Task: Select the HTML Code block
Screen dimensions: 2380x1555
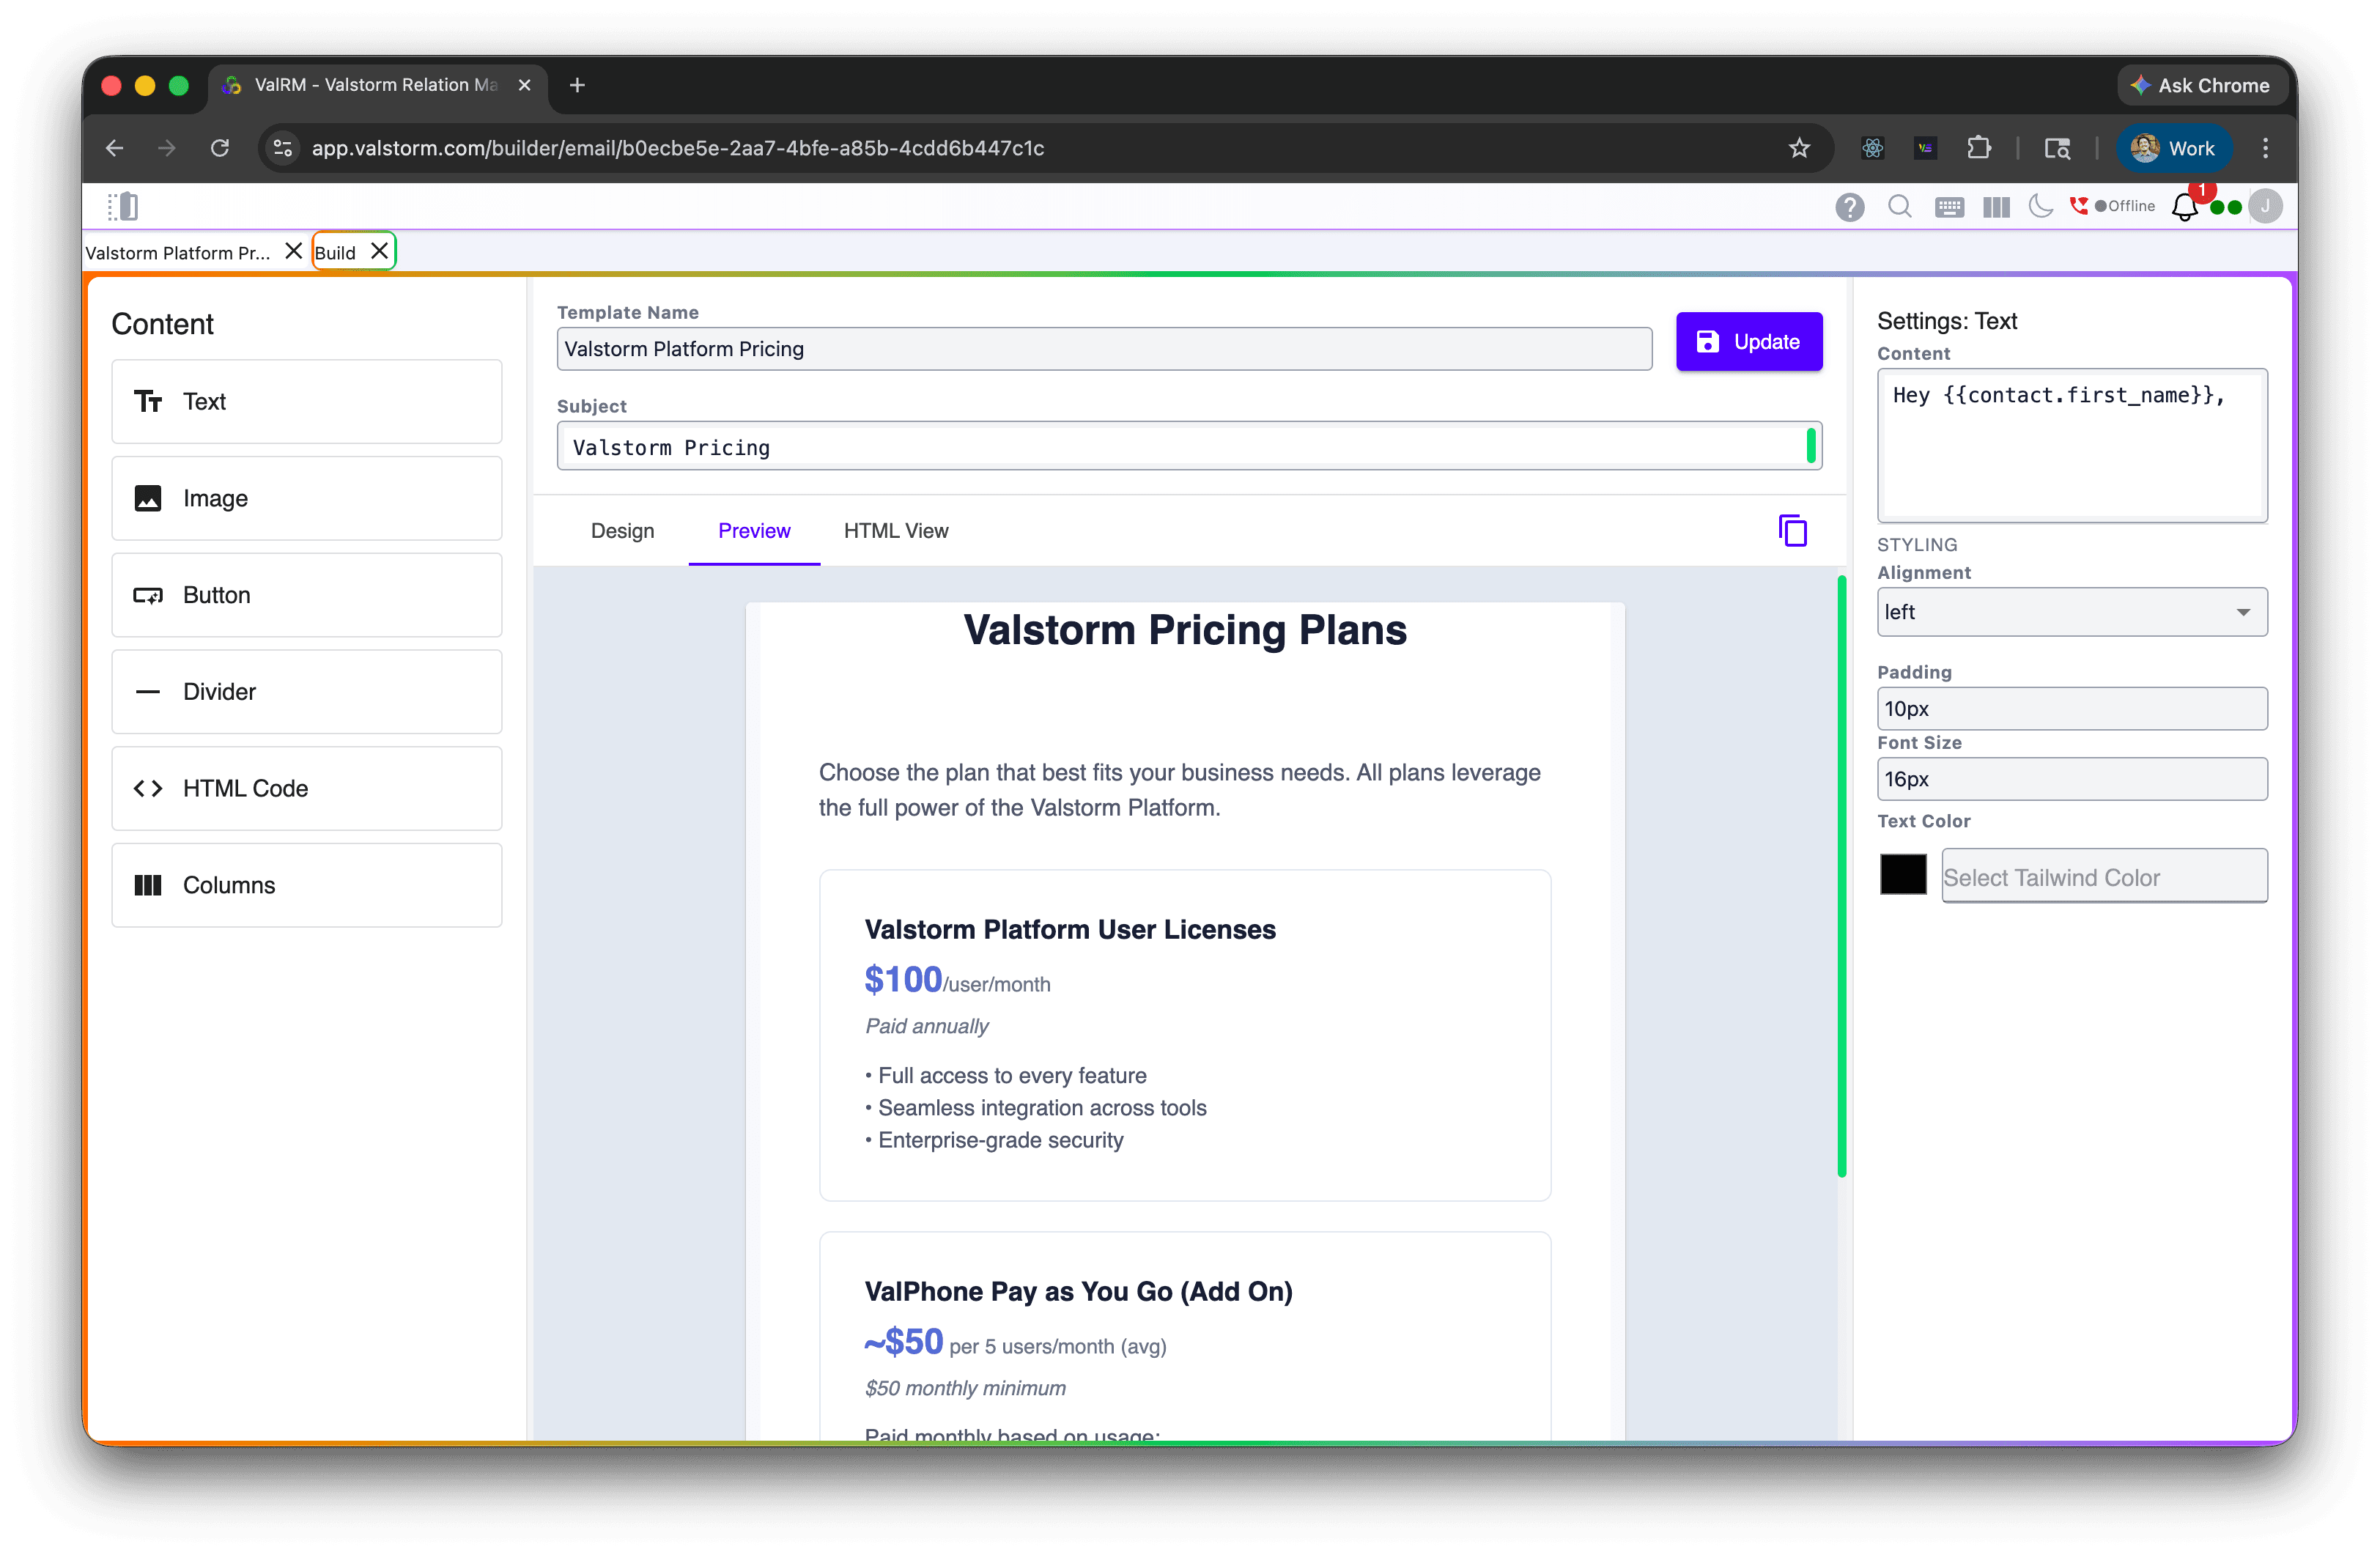Action: (x=306, y=788)
